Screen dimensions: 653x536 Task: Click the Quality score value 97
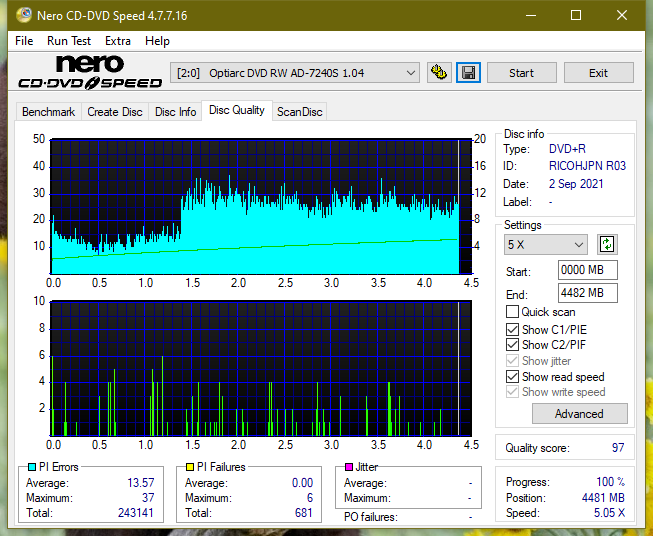click(x=618, y=448)
